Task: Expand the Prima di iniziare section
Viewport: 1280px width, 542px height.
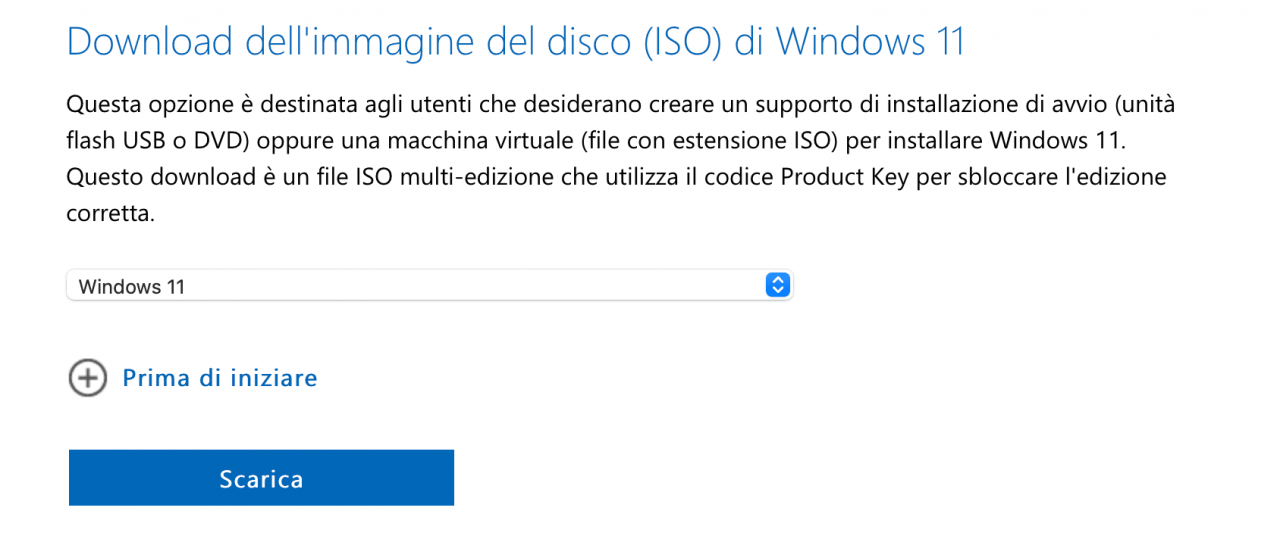Action: coord(193,378)
